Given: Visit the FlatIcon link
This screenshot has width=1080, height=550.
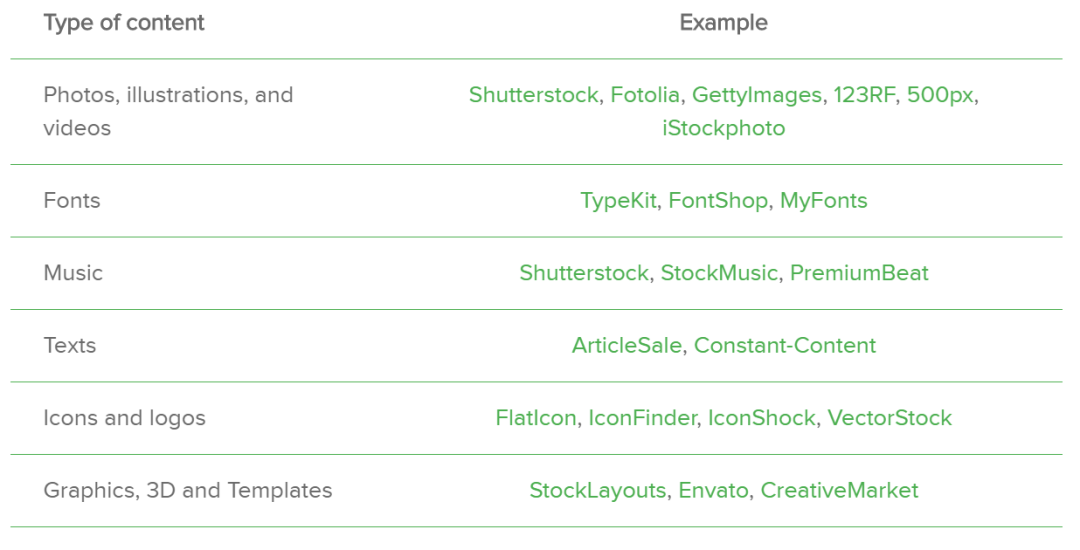Looking at the screenshot, I should point(535,418).
